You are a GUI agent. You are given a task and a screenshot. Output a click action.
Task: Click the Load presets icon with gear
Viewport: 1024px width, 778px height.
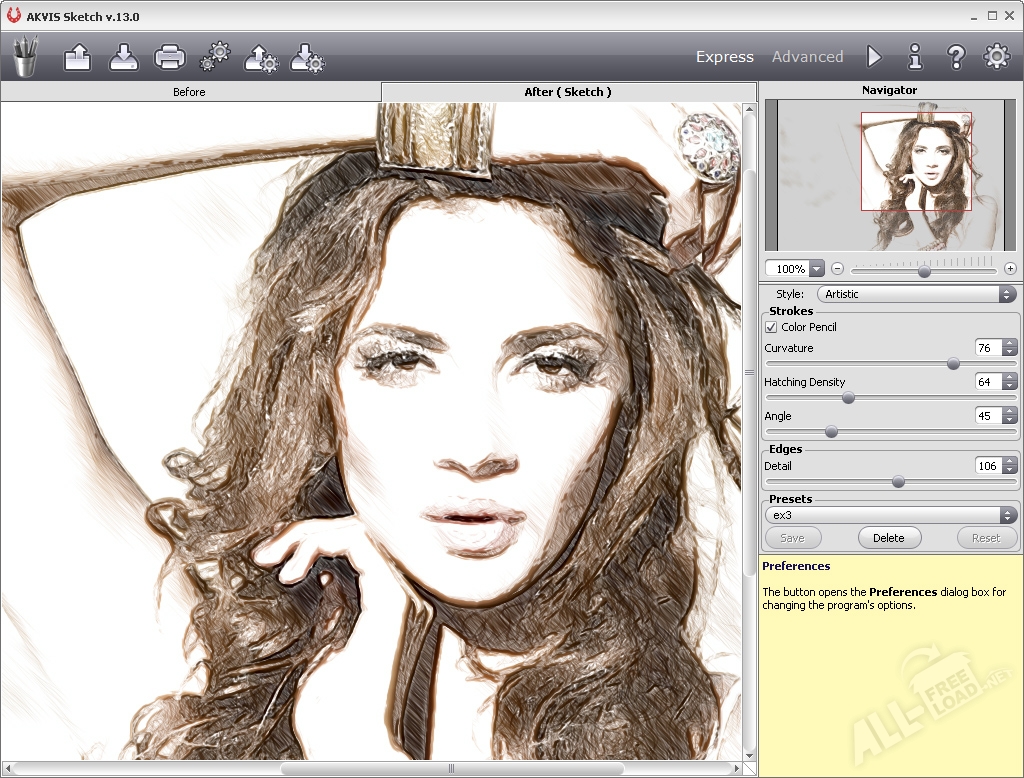pos(261,57)
